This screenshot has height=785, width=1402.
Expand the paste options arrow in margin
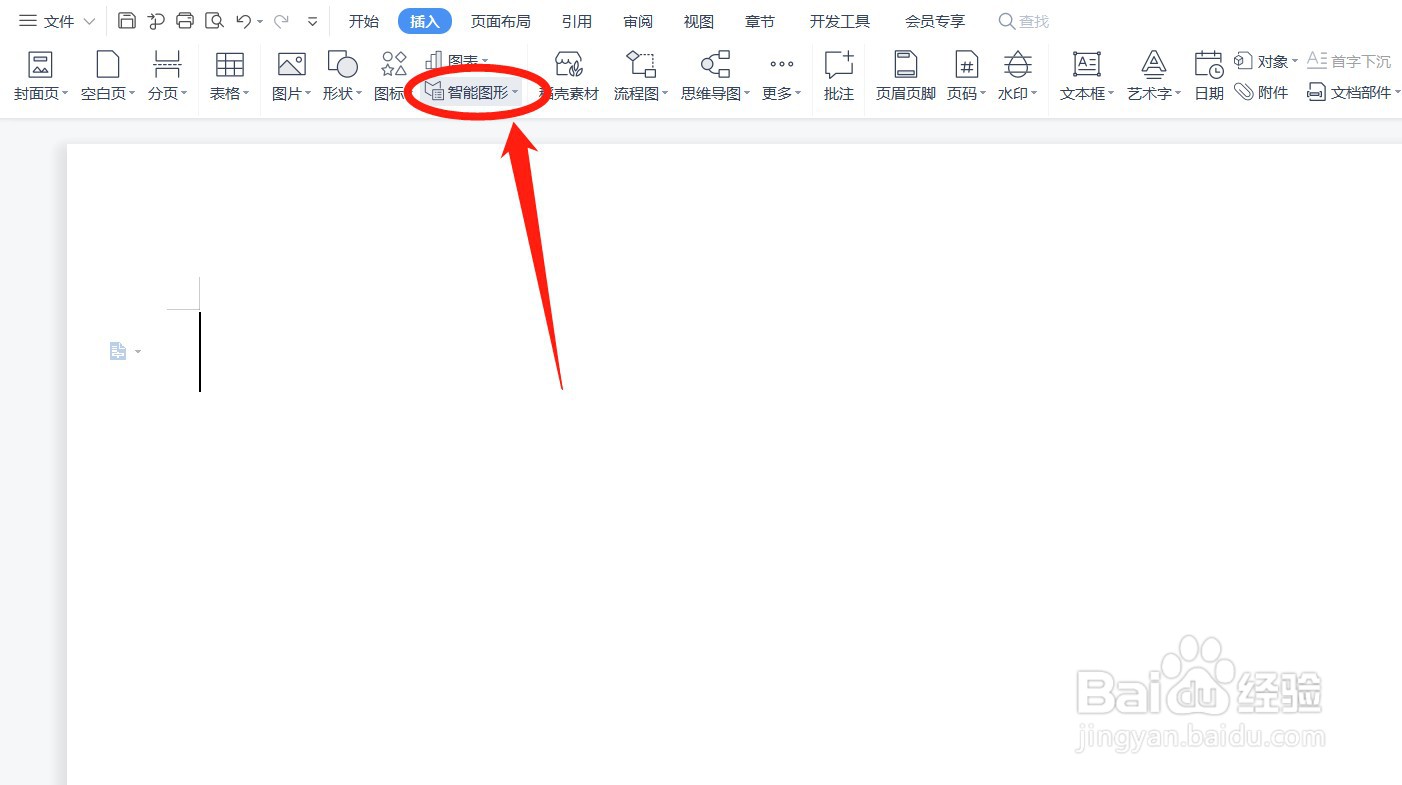coord(138,351)
